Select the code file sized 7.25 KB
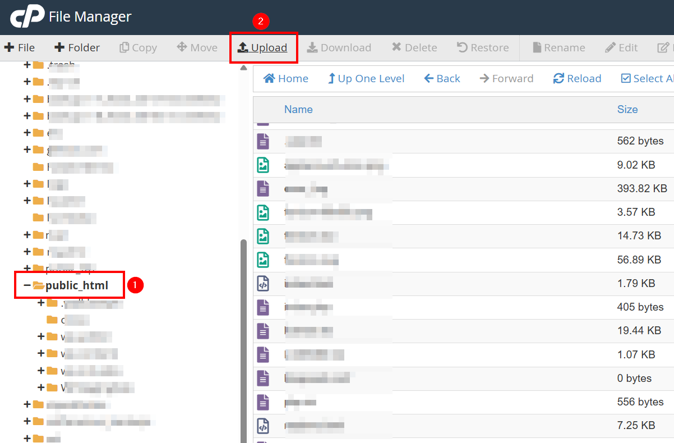 (x=463, y=426)
